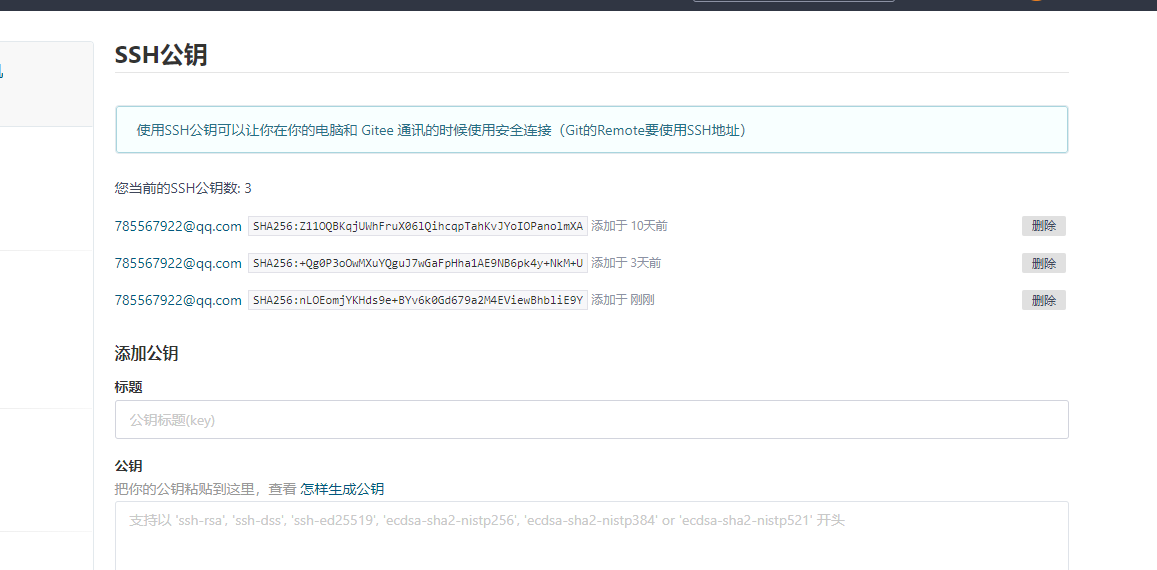
Task: Delete the SSH key added 3天前
Action: tap(1043, 263)
